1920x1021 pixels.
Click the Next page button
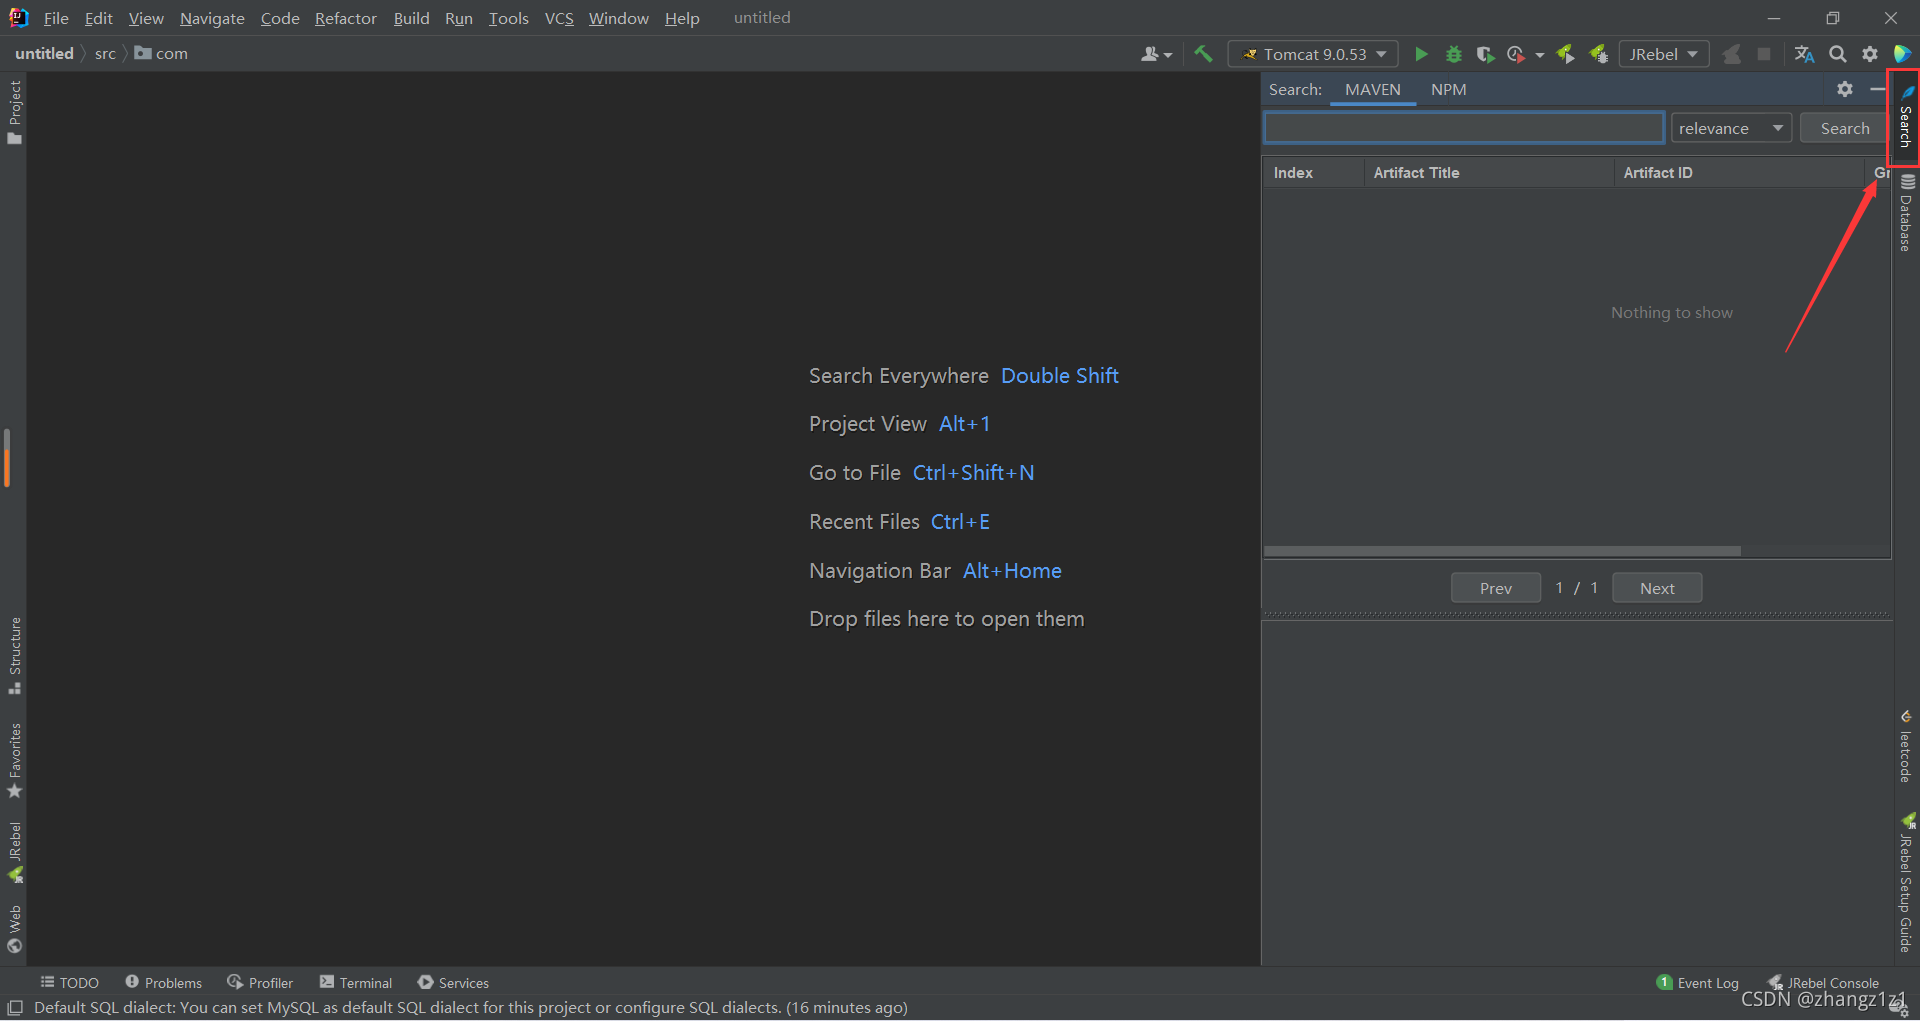point(1656,588)
